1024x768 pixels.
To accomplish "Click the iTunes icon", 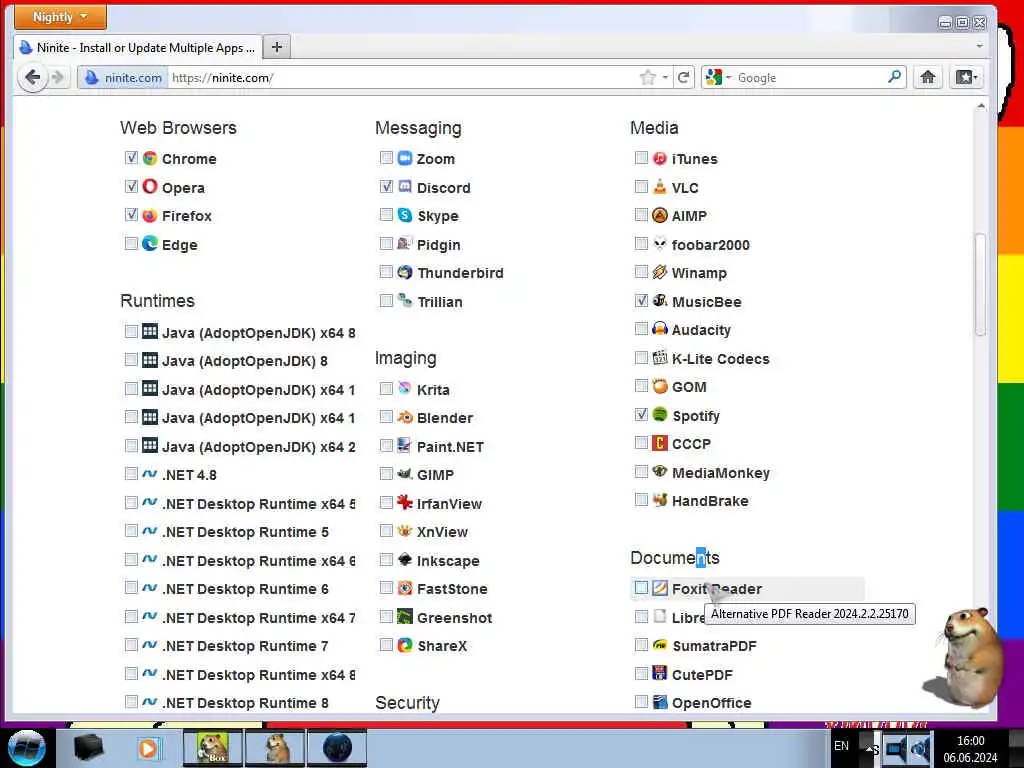I will [x=660, y=158].
